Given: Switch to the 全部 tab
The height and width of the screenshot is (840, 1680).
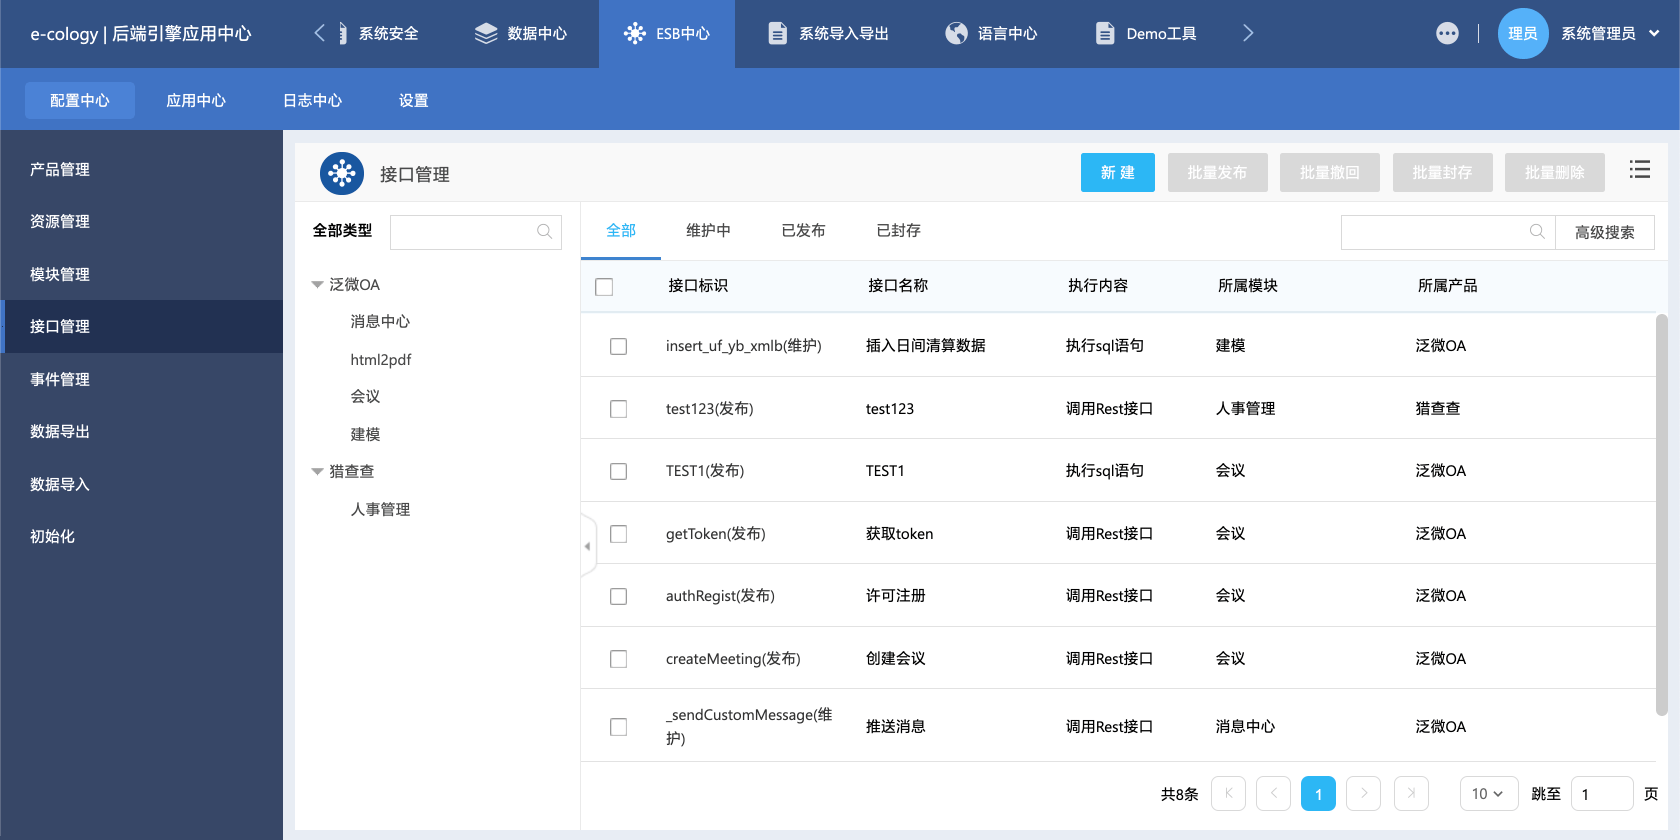Looking at the screenshot, I should [x=621, y=231].
